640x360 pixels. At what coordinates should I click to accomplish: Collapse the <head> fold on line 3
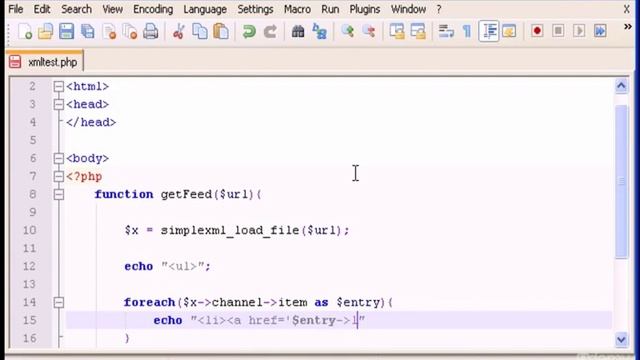pyautogui.click(x=59, y=104)
